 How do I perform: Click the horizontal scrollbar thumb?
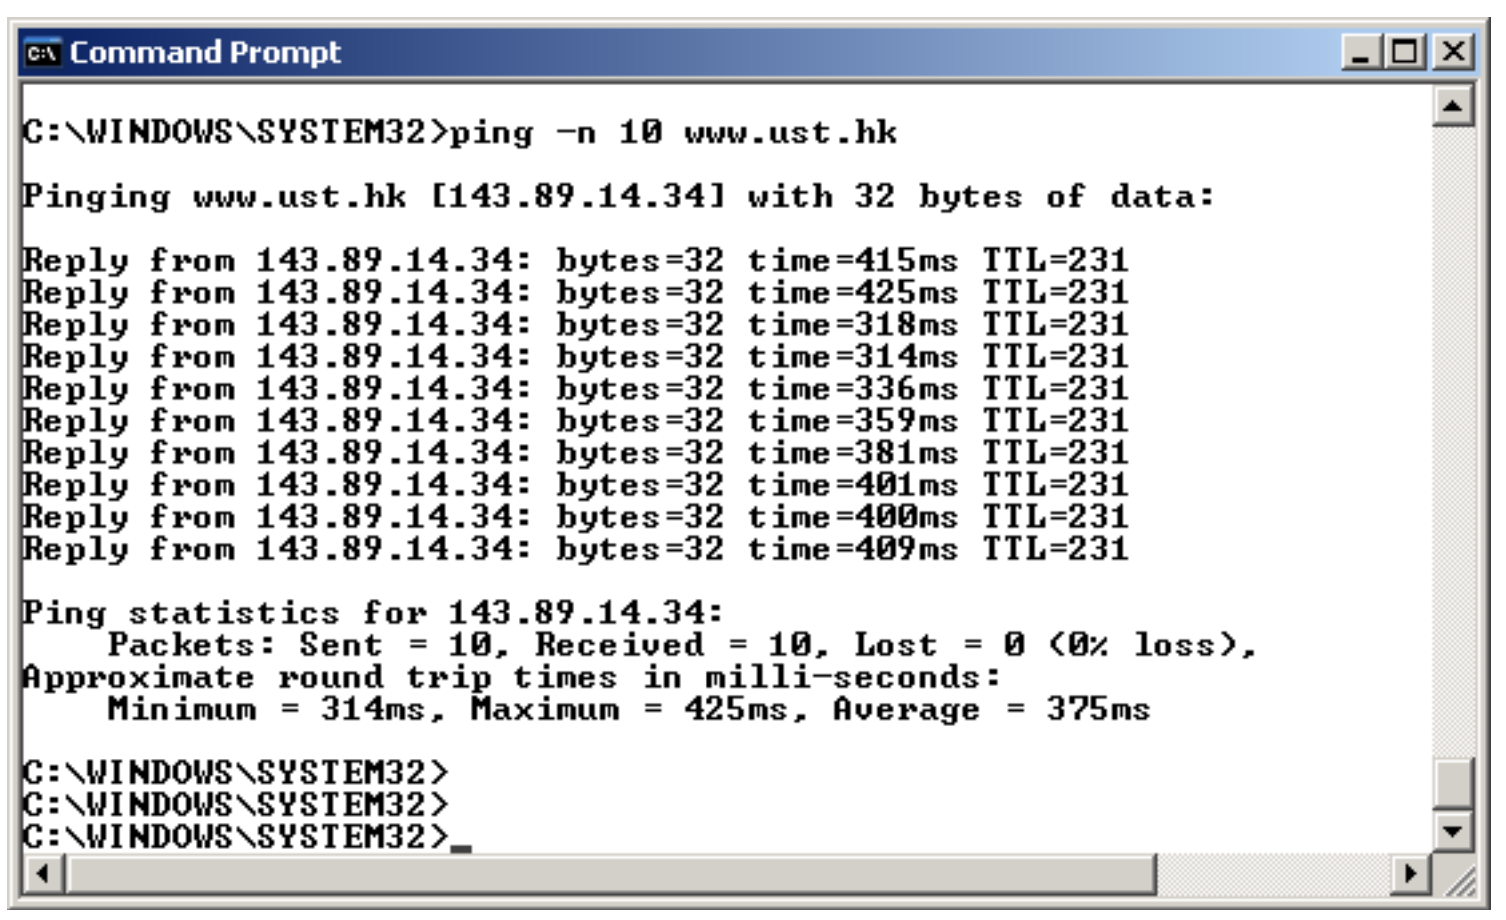(610, 874)
